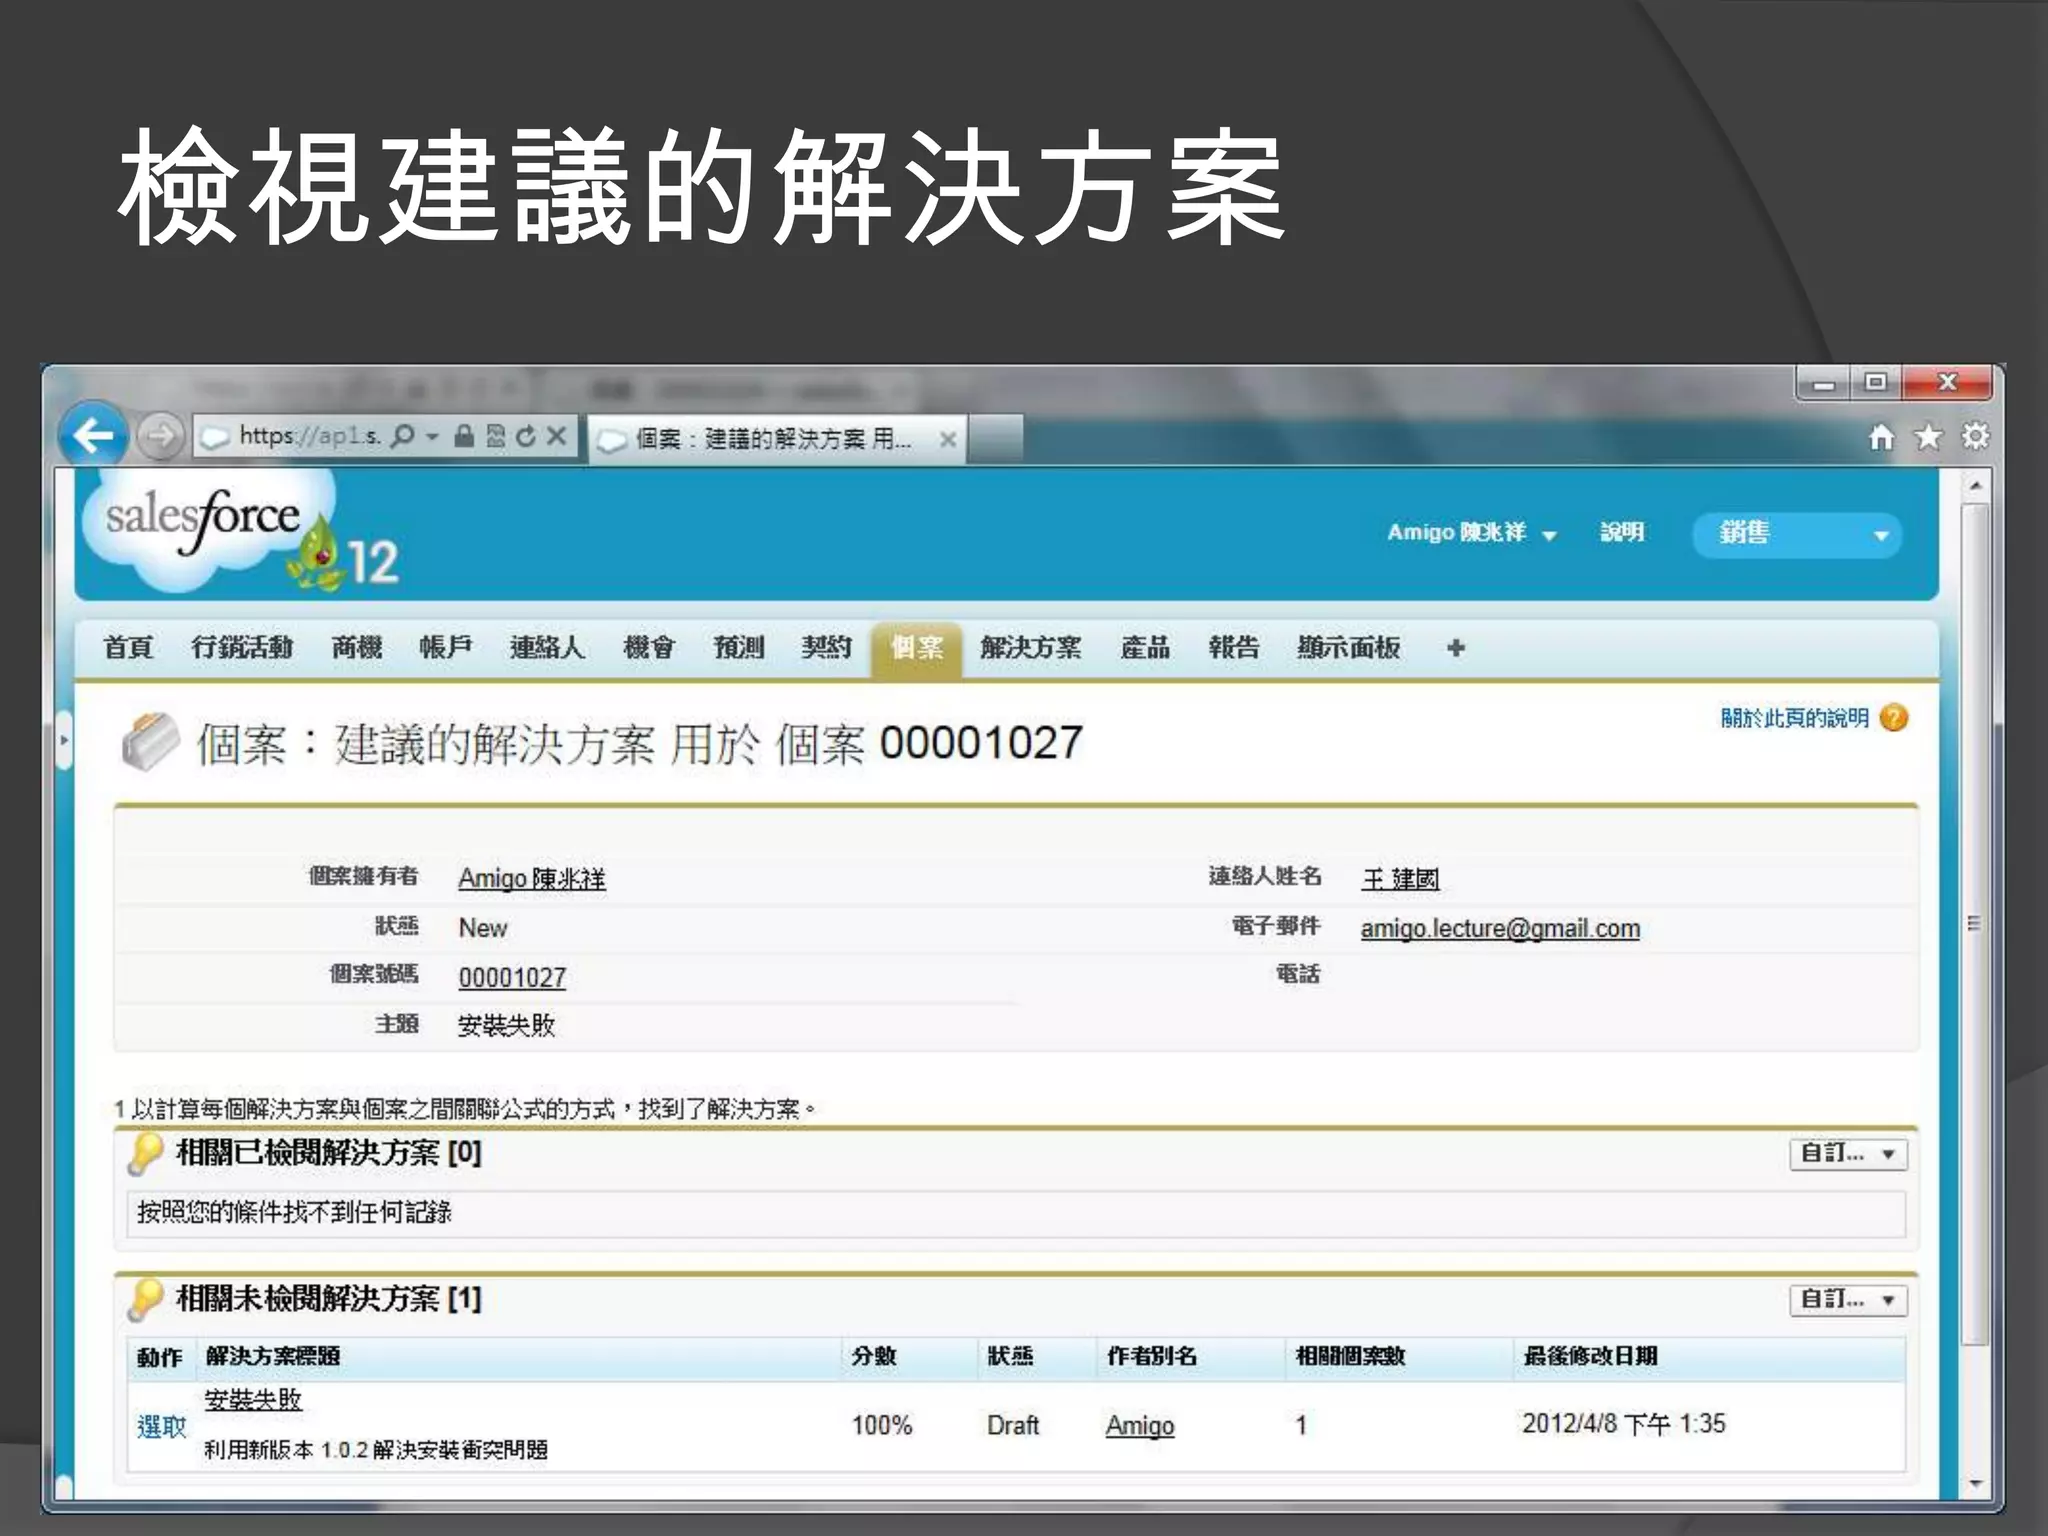The image size is (2048, 1536).
Task: Click the browser forward arrow button
Action: click(159, 436)
